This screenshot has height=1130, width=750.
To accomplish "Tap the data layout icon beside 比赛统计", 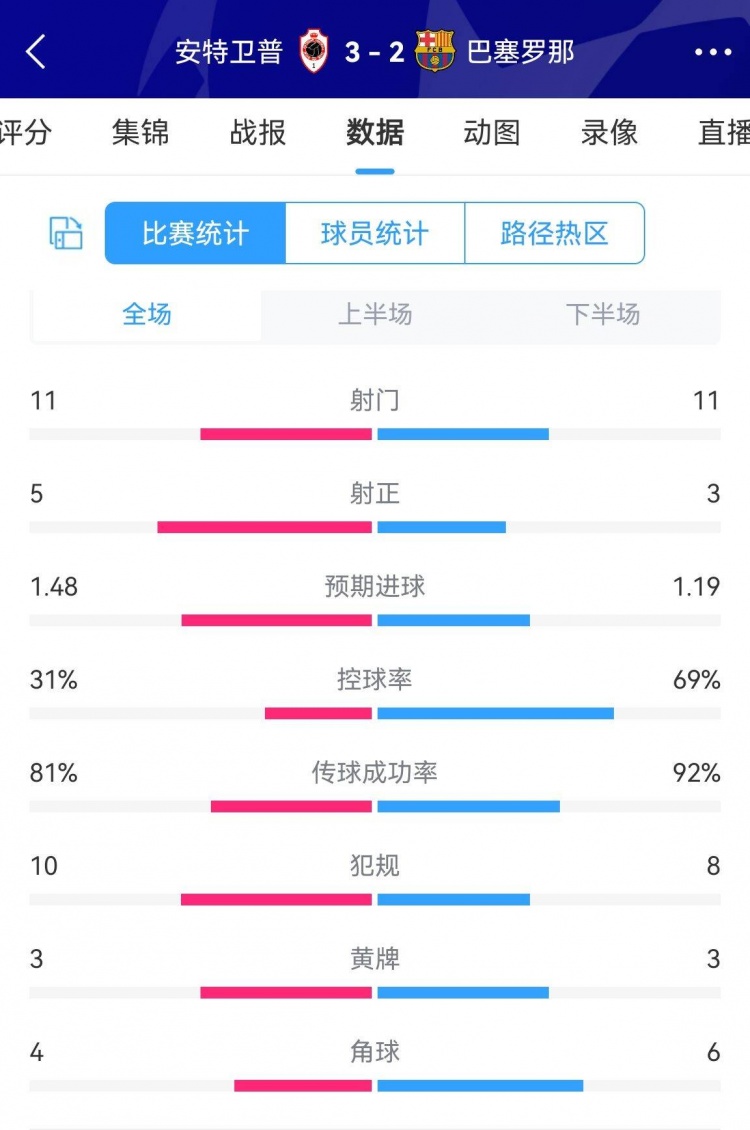I will click(x=66, y=233).
